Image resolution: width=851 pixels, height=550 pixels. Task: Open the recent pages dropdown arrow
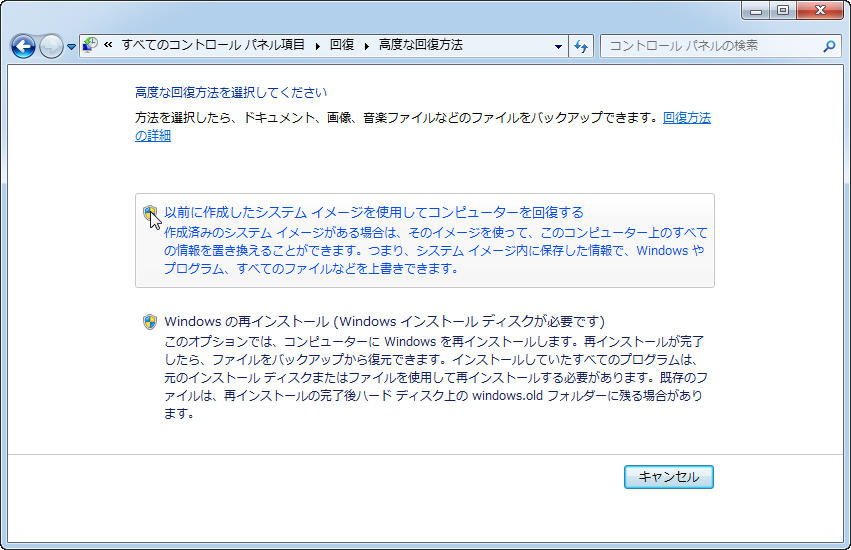coord(71,47)
